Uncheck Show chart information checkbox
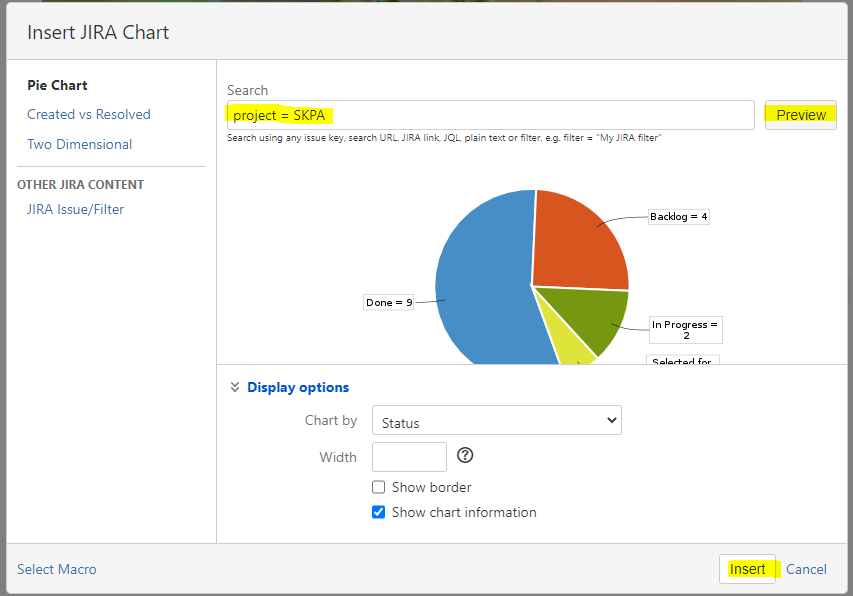The image size is (853, 596). 379,512
